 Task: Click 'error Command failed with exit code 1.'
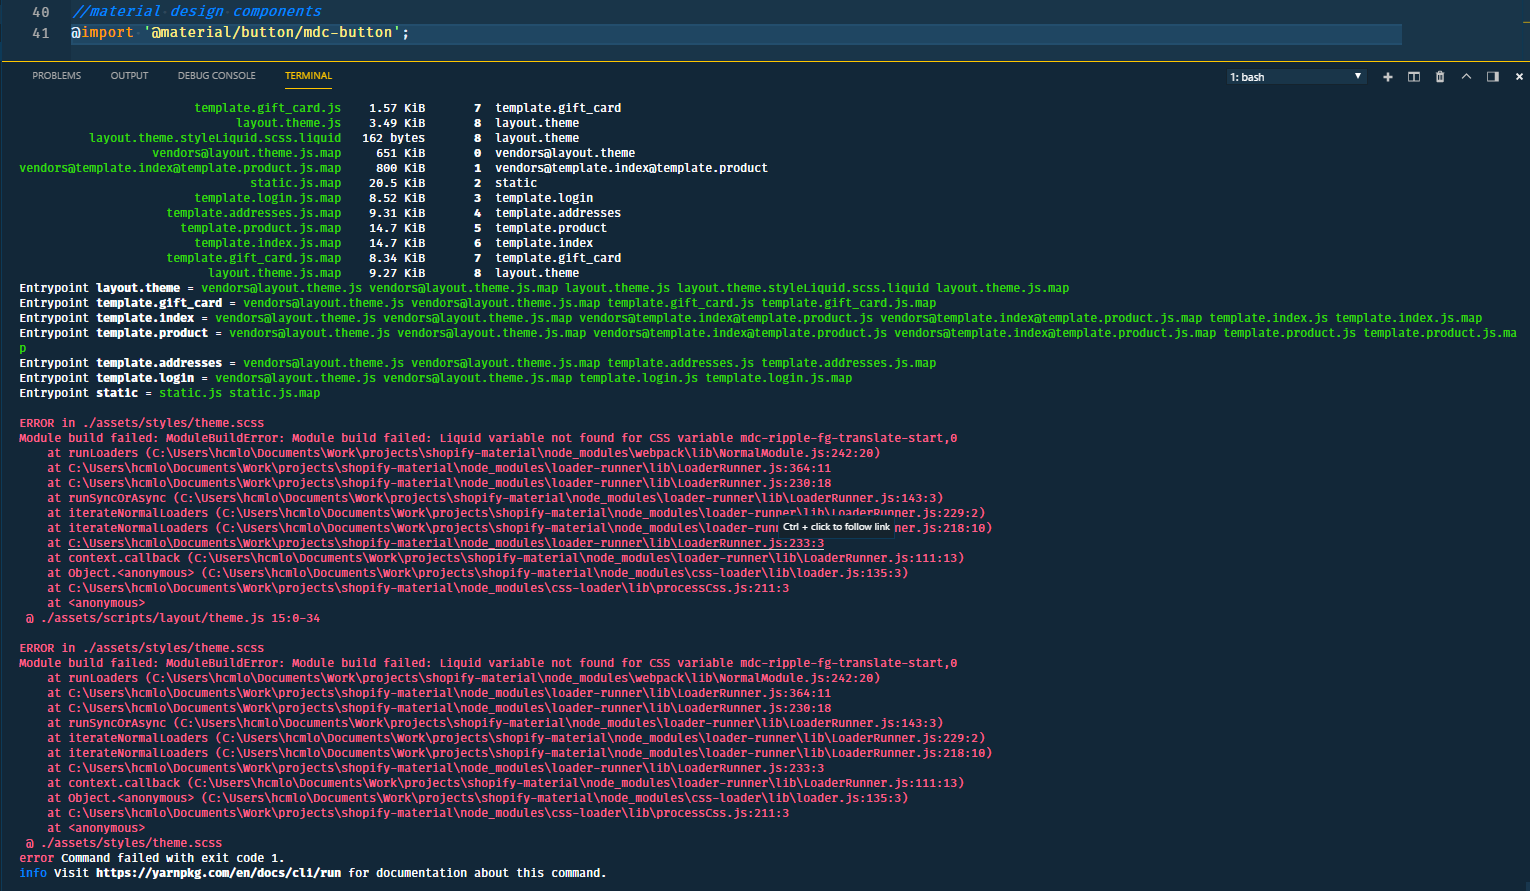[152, 858]
